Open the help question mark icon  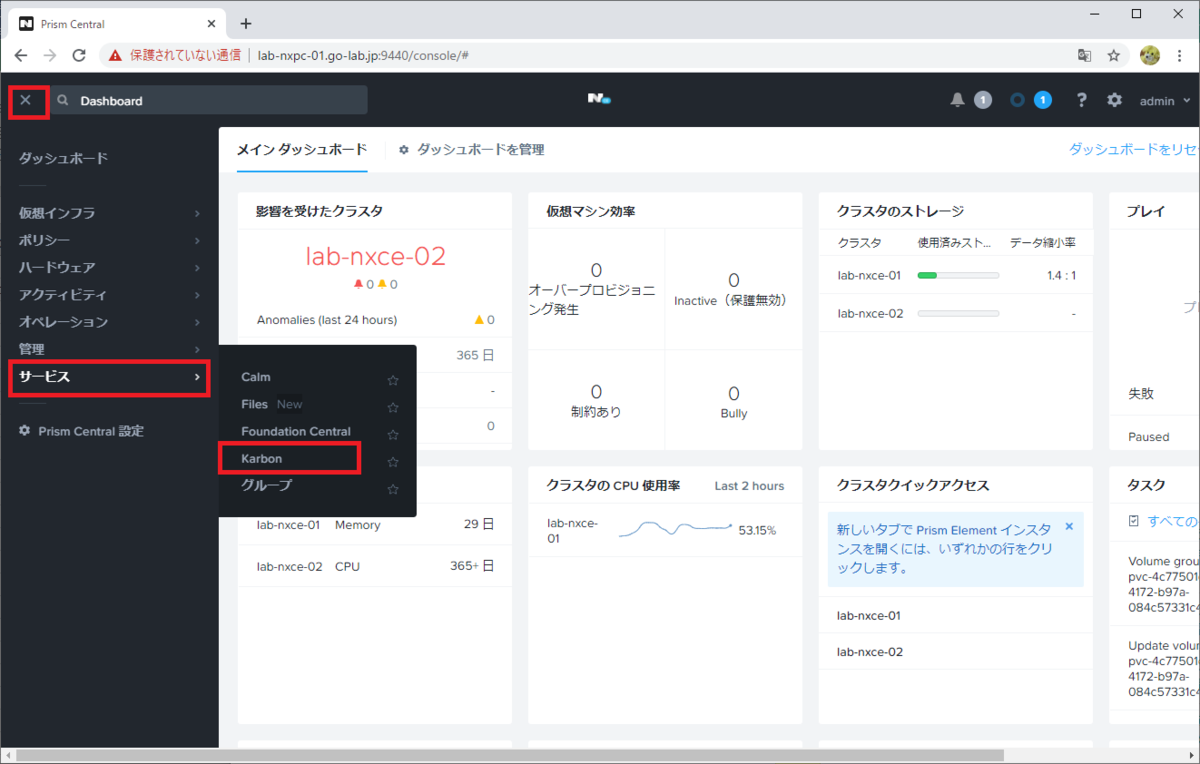tap(1082, 100)
